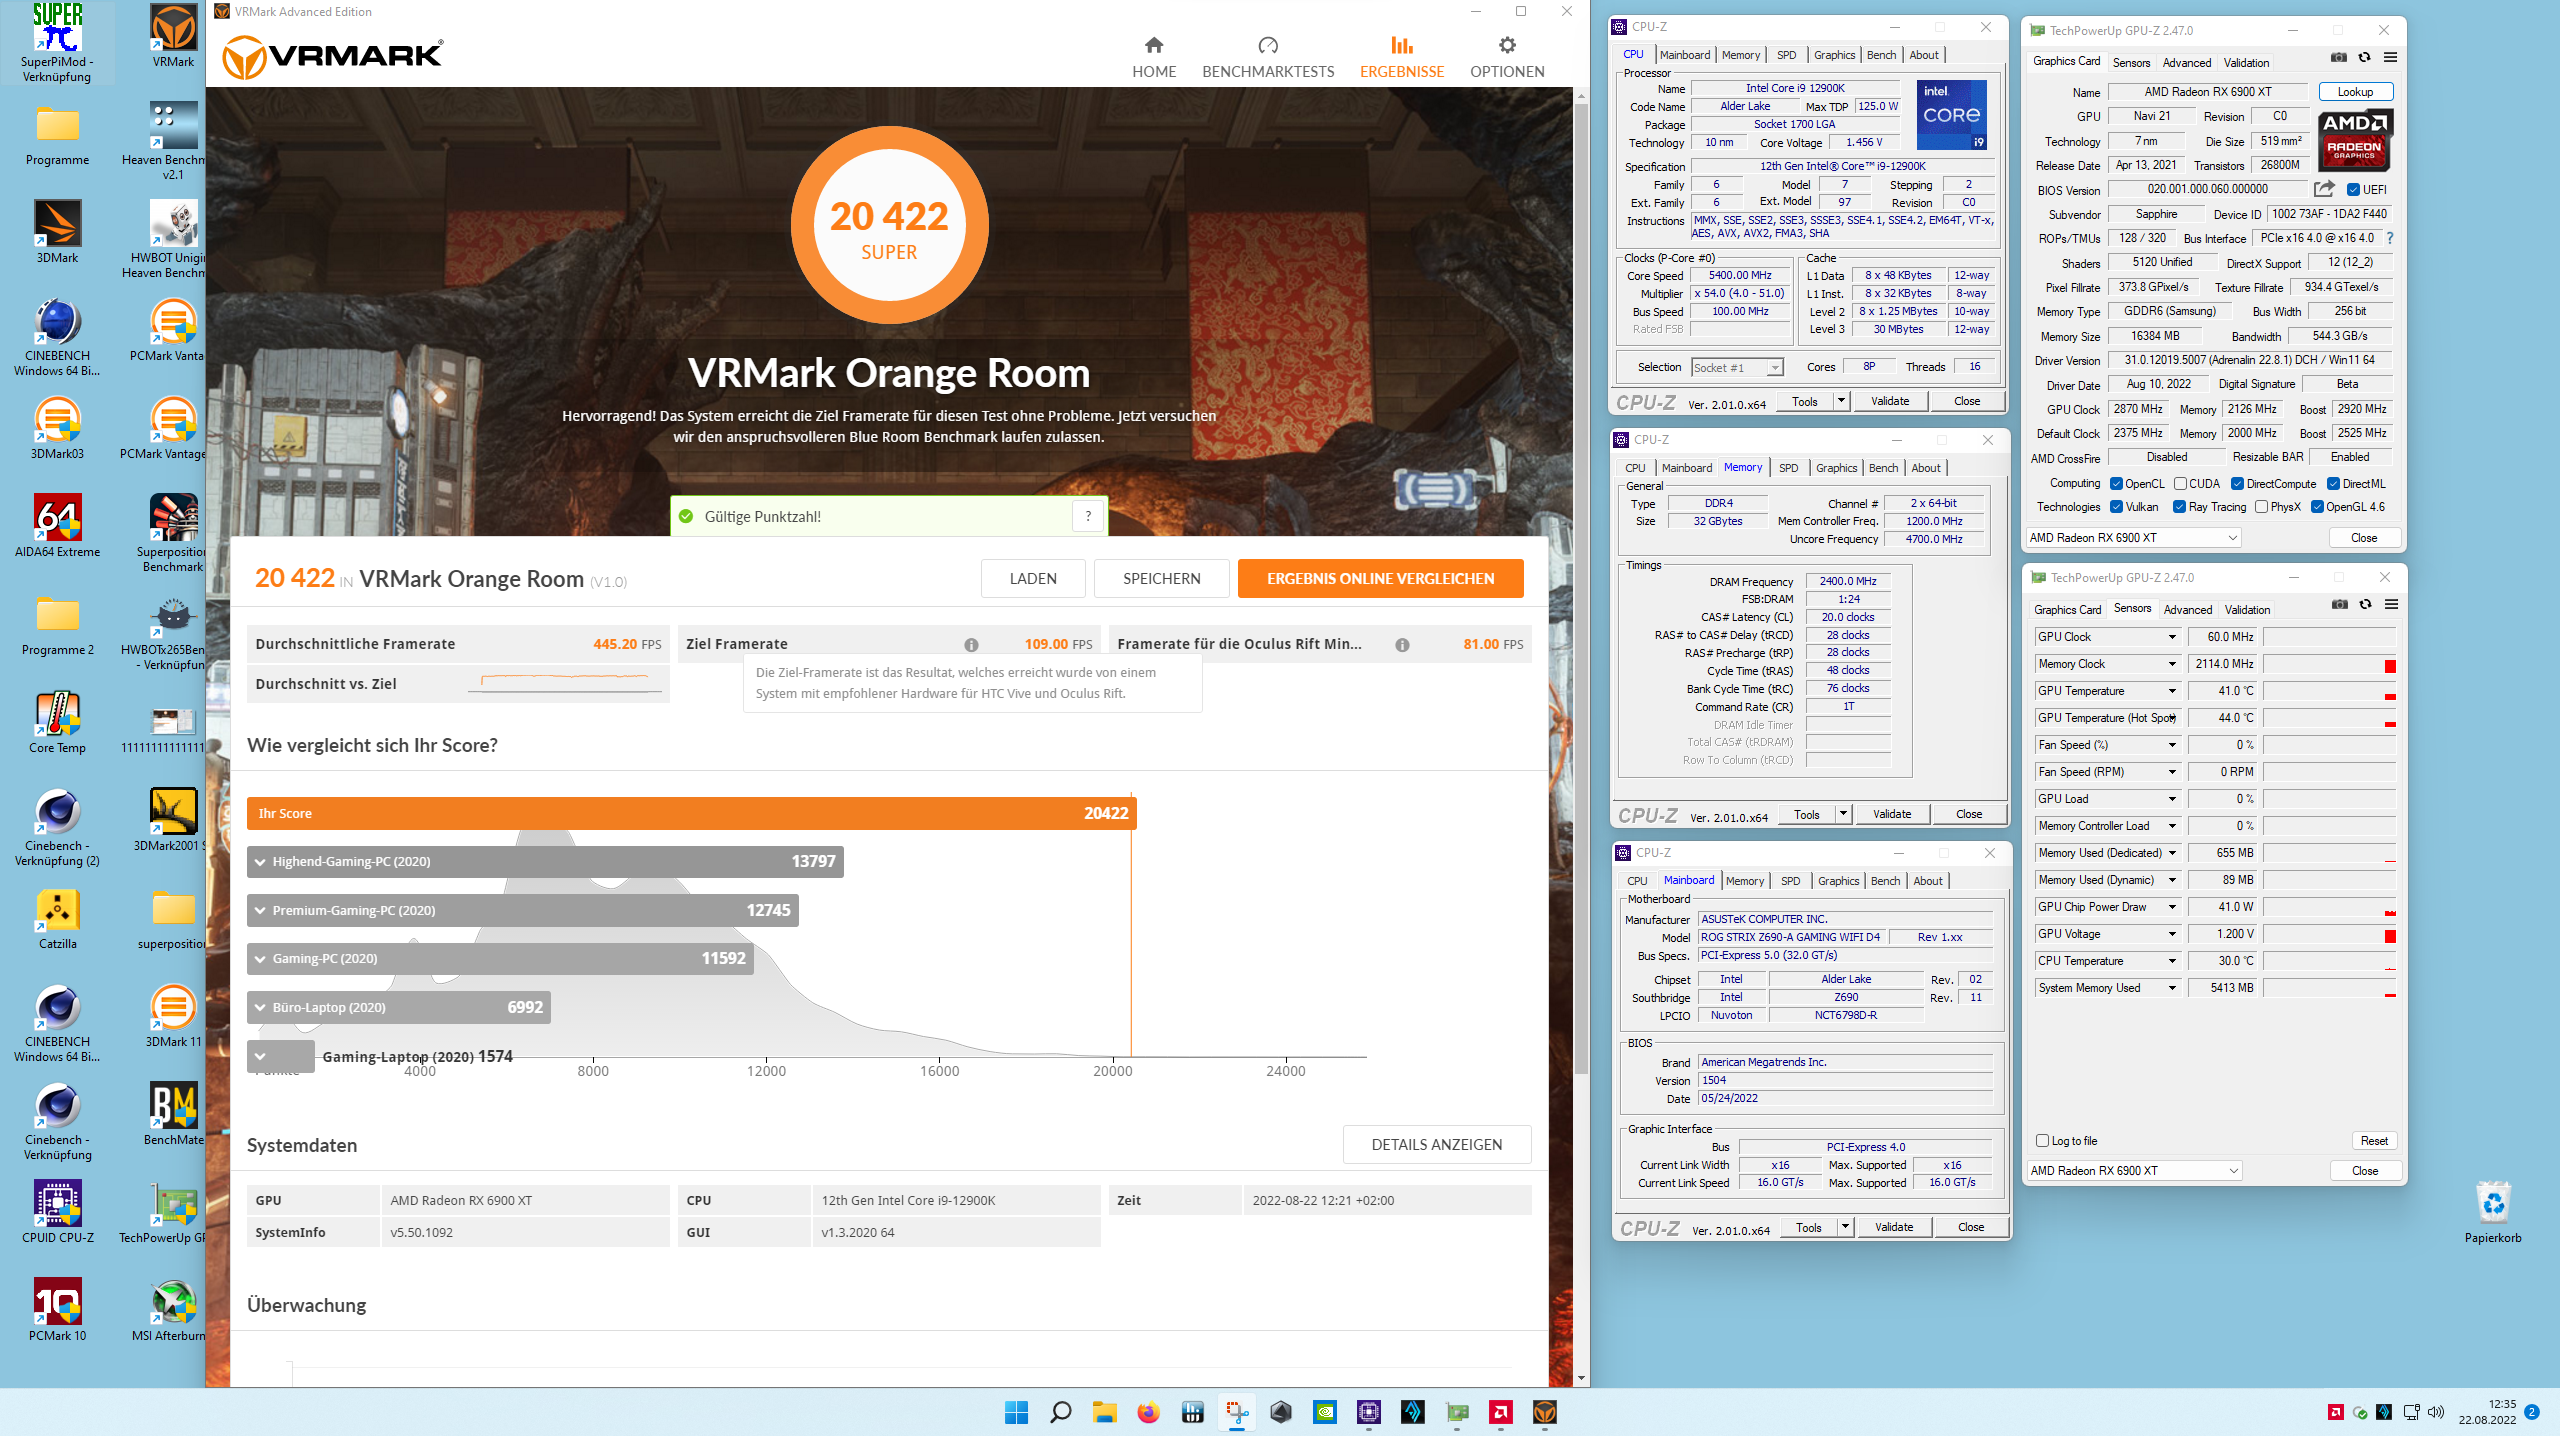Viewport: 2560px width, 1436px height.
Task: Open the HOME tab in VRMark
Action: [x=1154, y=58]
